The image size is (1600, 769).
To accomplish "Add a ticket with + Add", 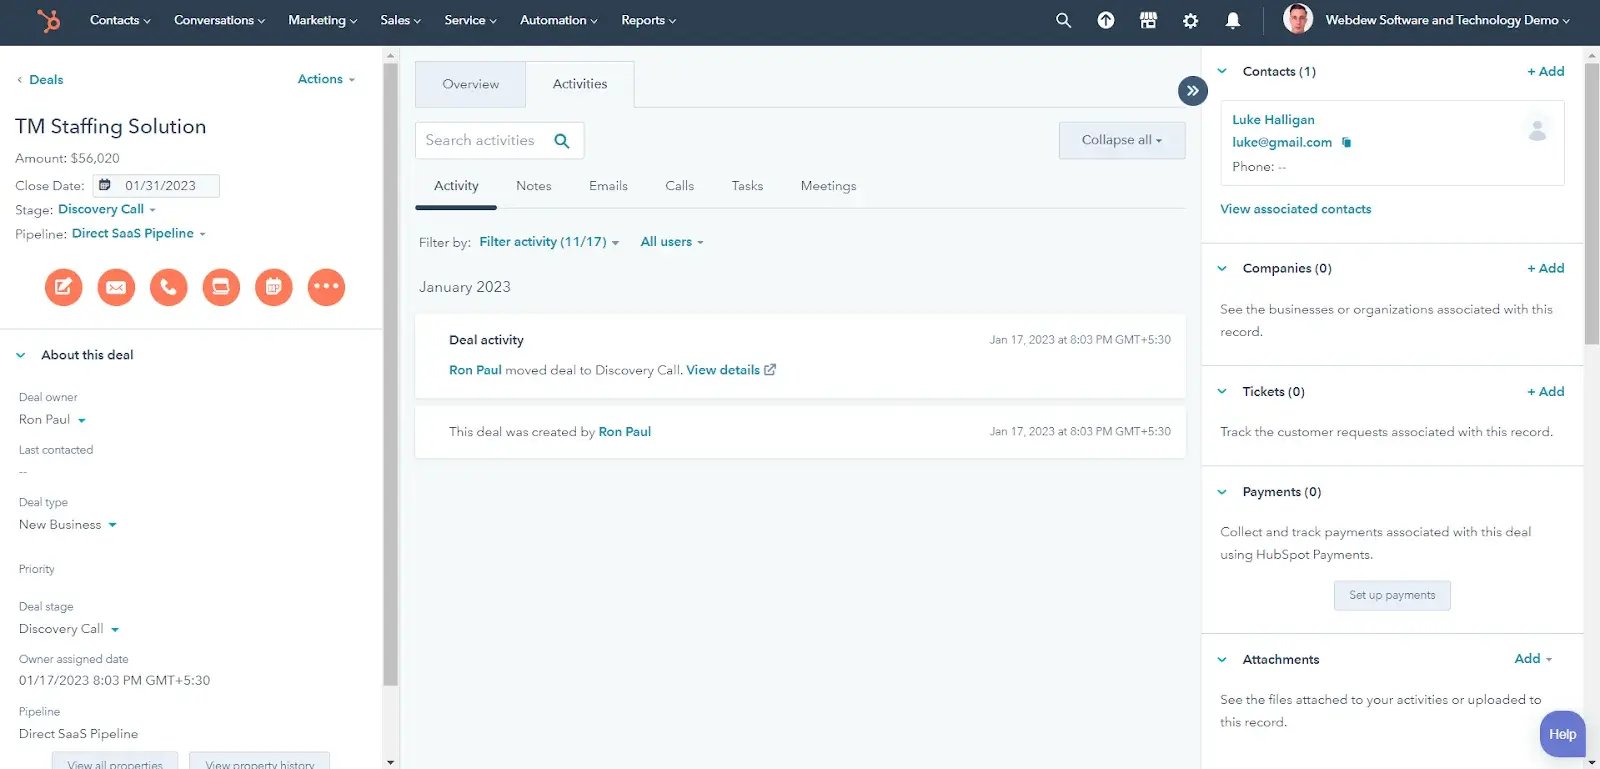I will (1546, 391).
